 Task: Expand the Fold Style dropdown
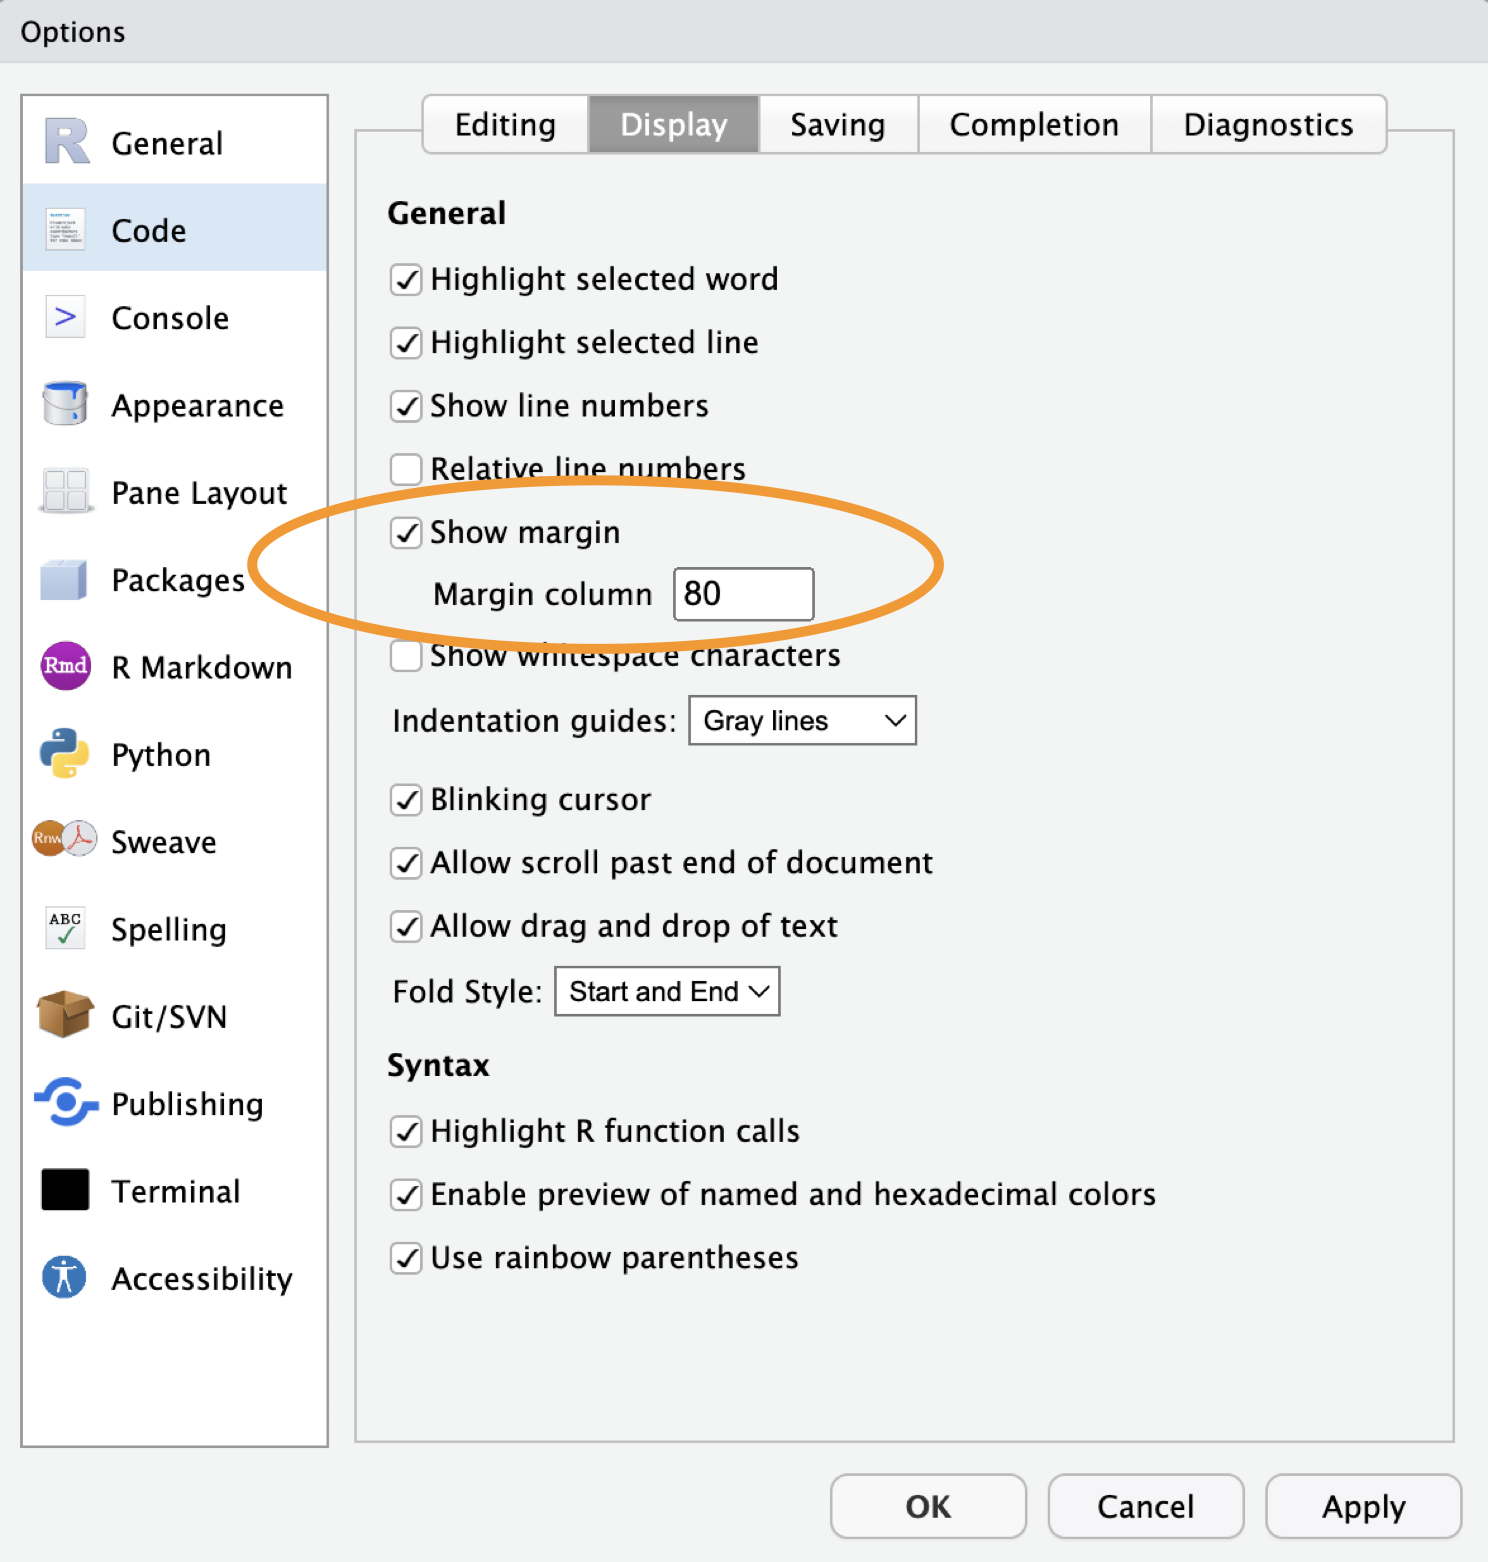click(x=667, y=992)
